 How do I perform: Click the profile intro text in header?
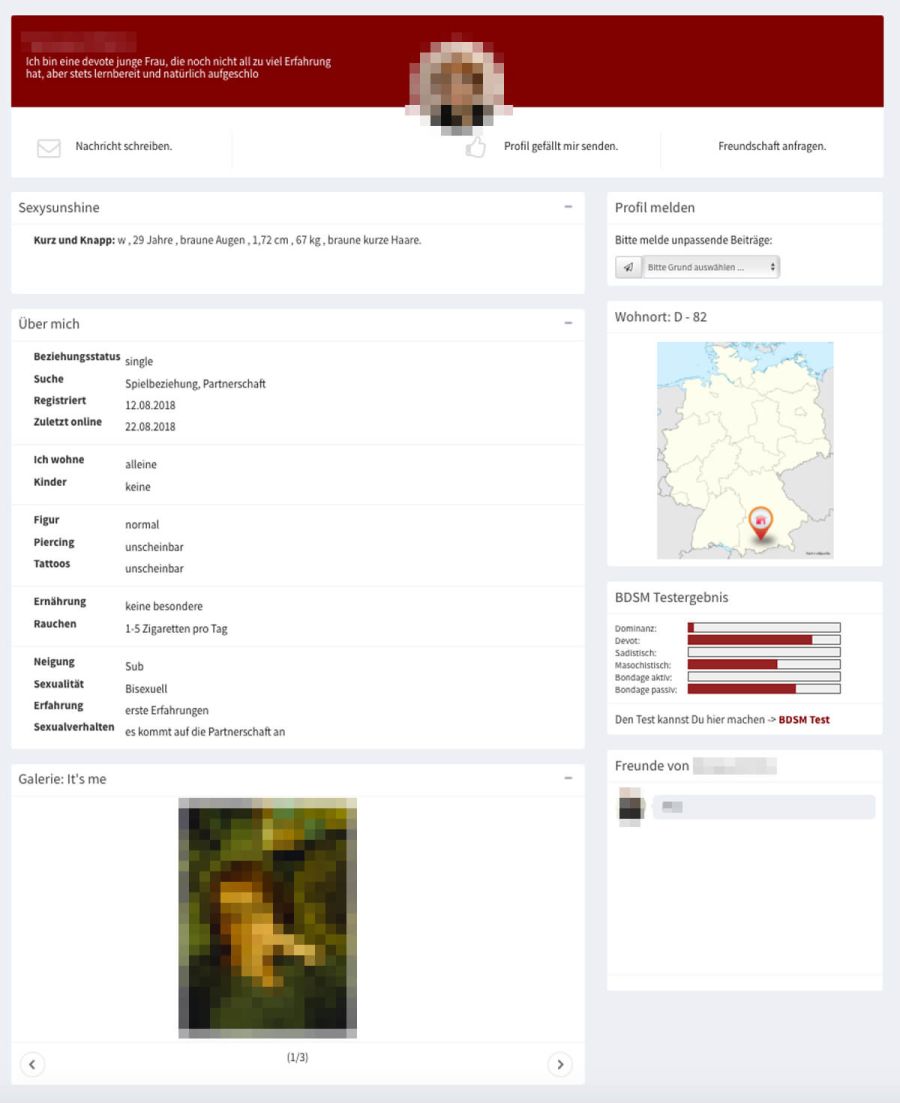click(179, 68)
